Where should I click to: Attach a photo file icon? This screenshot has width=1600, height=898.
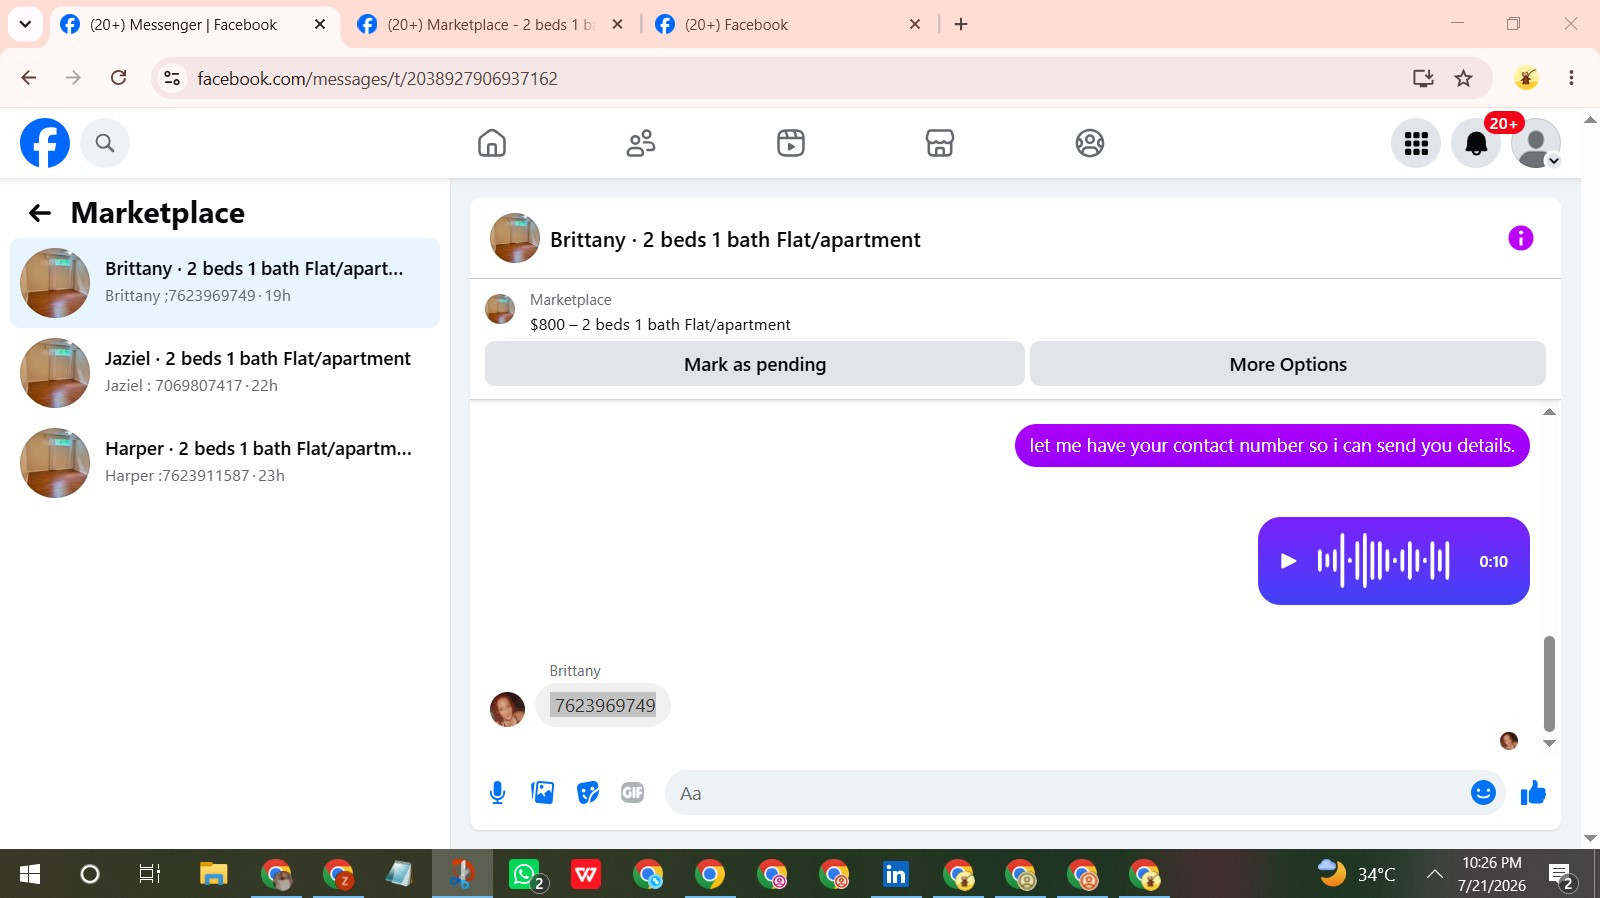543,793
